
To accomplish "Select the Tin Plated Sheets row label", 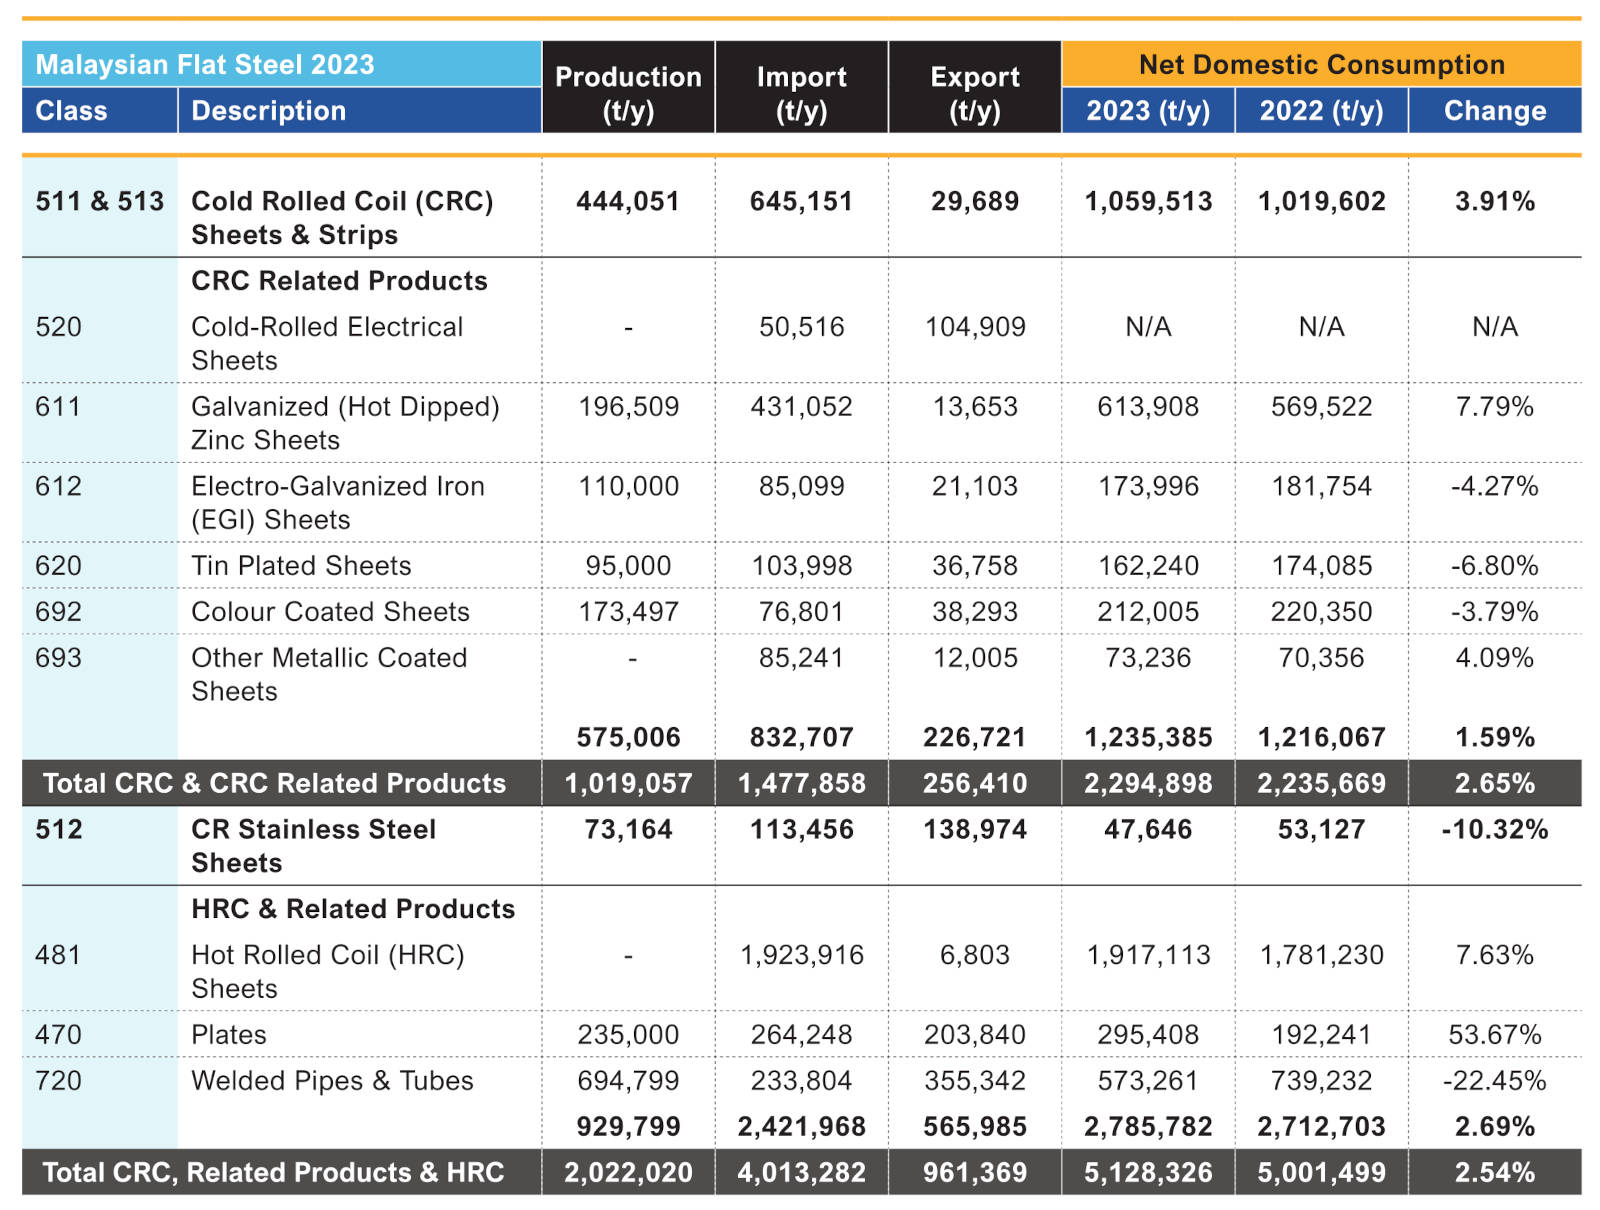I will (301, 566).
